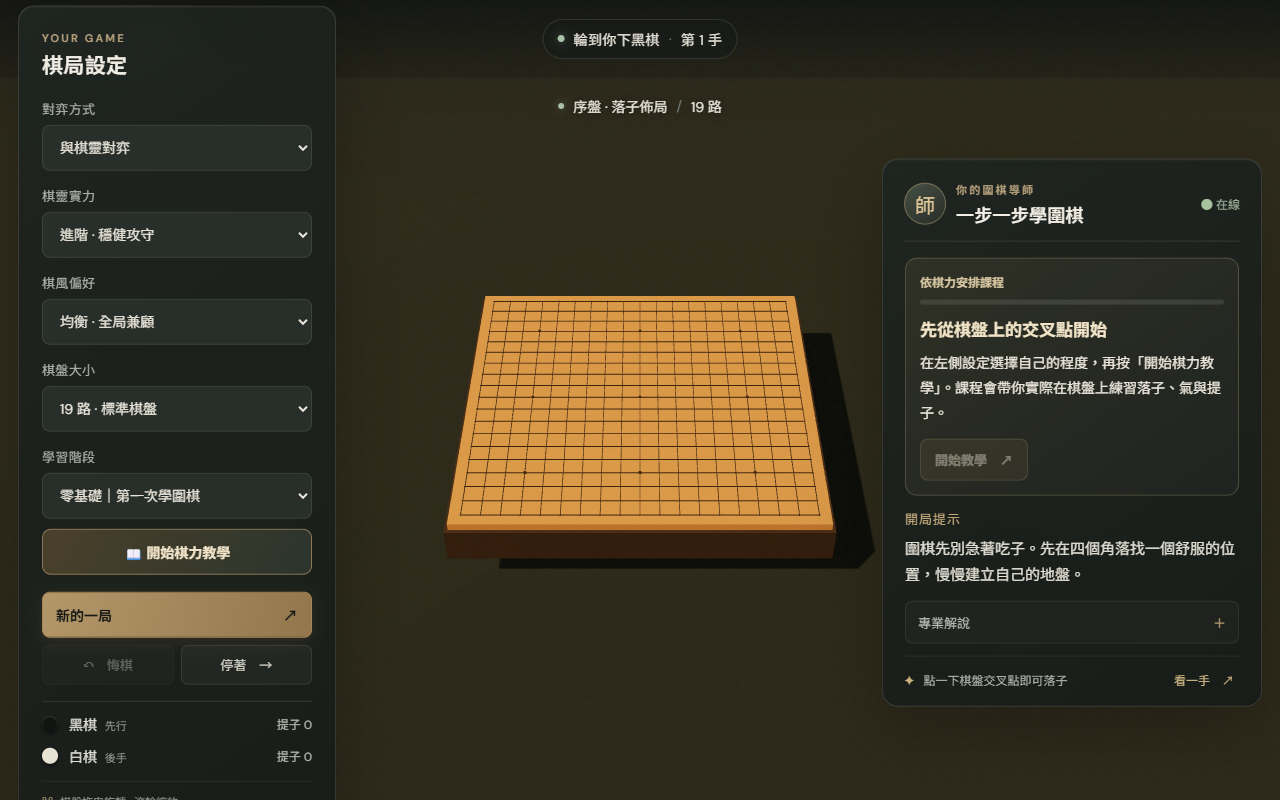Open the 棋靈實力 dropdown showing 進階 · 穩健攻守

pos(177,235)
